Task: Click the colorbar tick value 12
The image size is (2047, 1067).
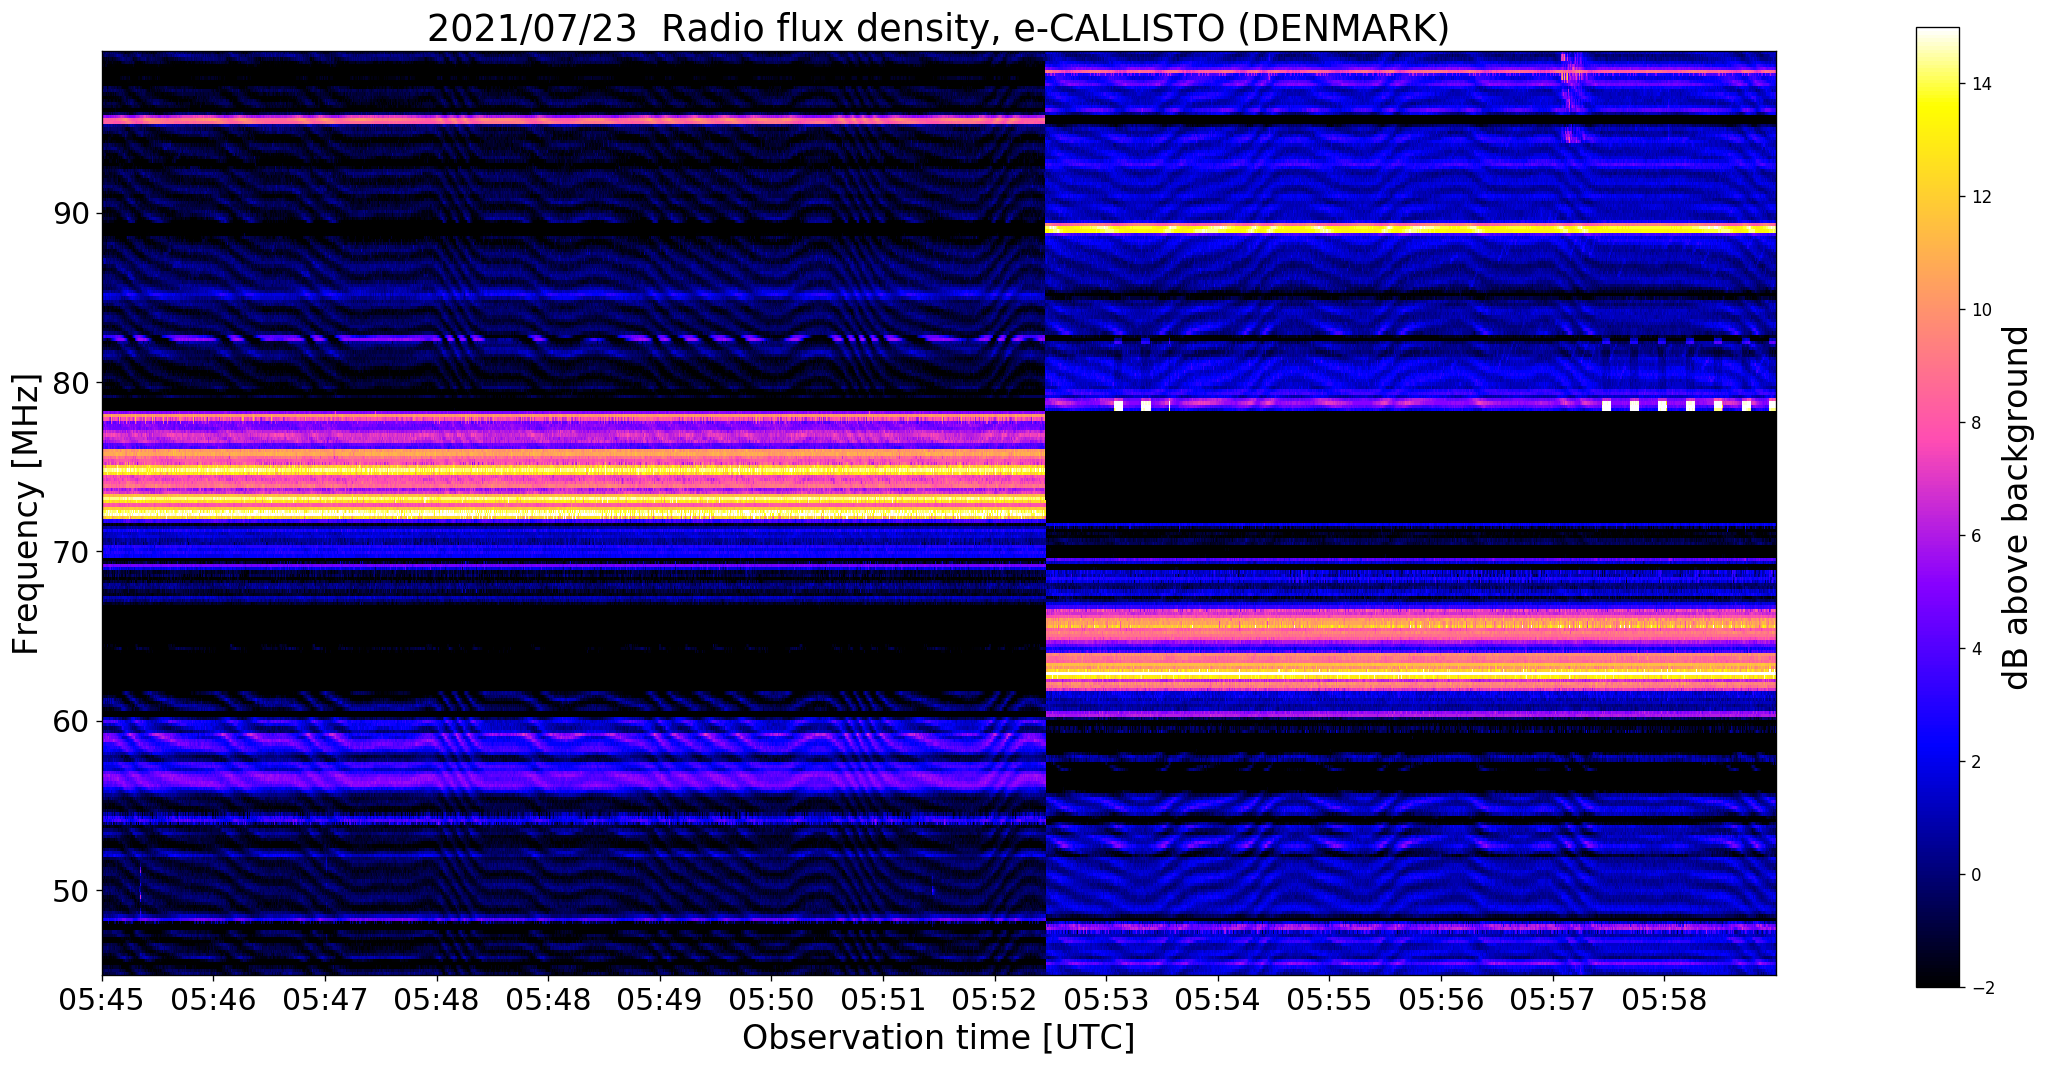Action: (1979, 197)
